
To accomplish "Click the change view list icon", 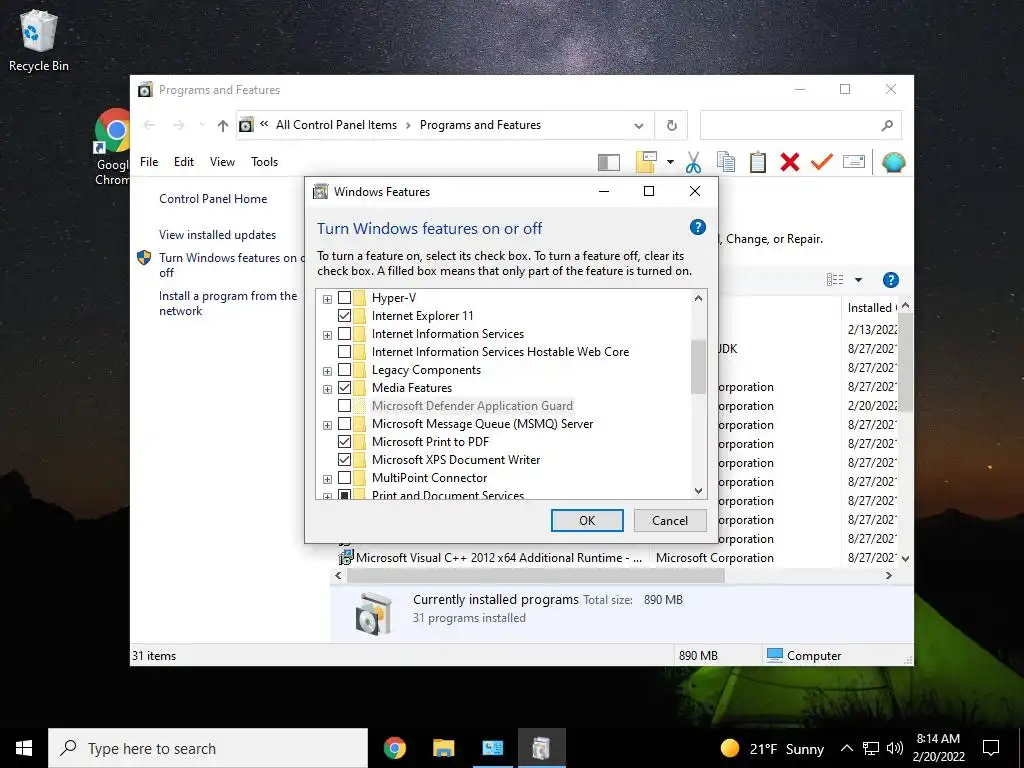I will click(835, 280).
